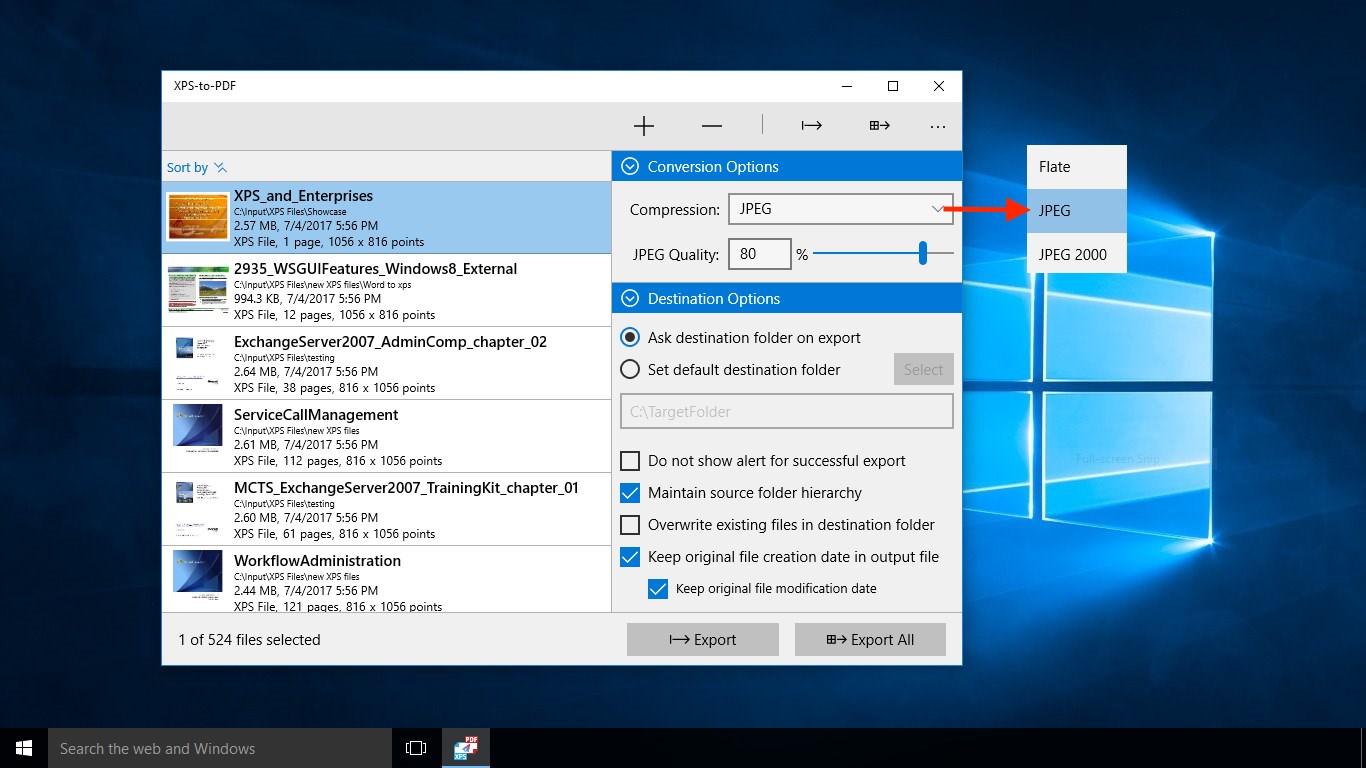Click the single export arrow toolbar icon
The height and width of the screenshot is (768, 1366).
click(x=811, y=126)
